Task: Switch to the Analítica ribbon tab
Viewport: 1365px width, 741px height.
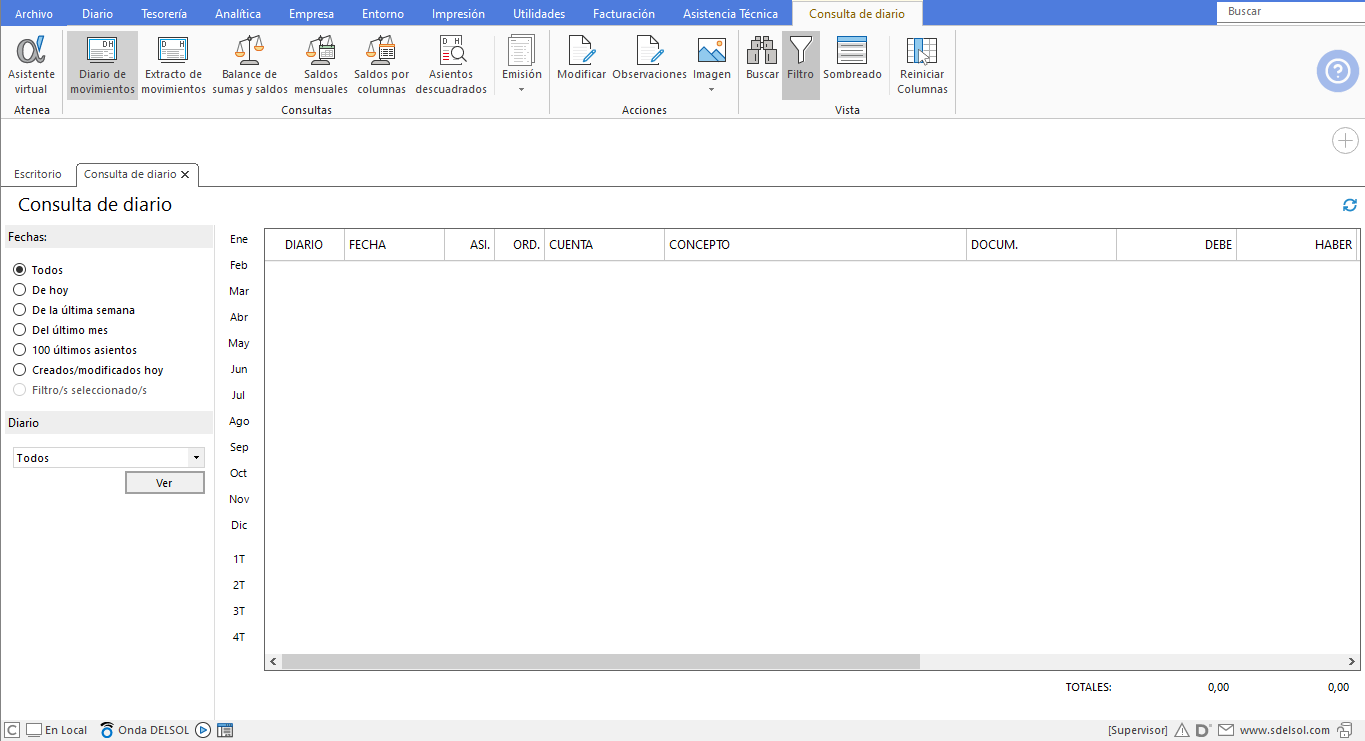Action: point(238,14)
